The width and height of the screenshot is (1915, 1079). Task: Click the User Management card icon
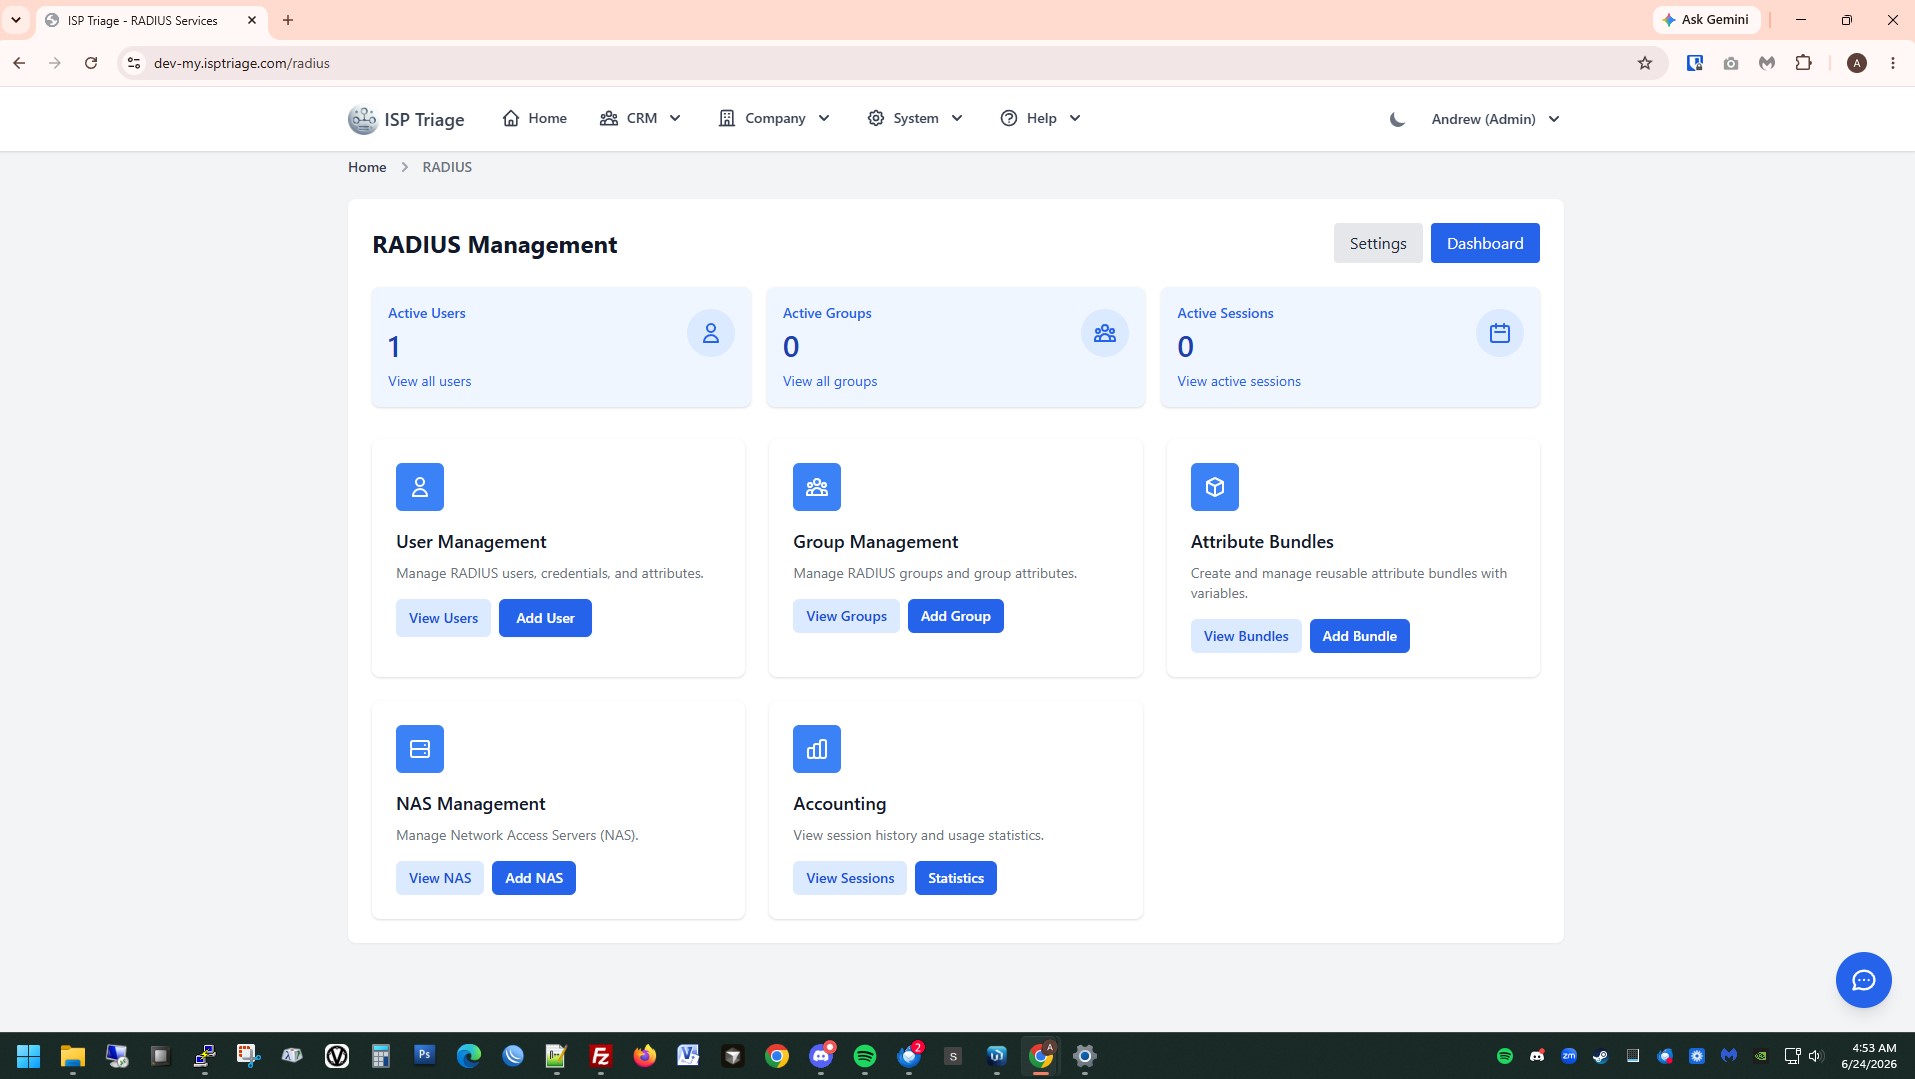(x=420, y=487)
